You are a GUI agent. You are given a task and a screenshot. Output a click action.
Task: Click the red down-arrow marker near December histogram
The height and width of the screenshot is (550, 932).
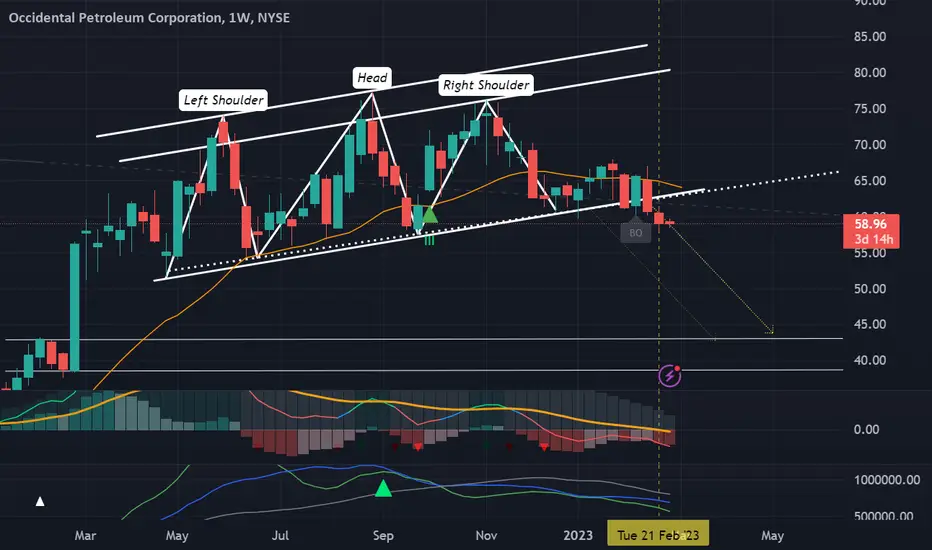tap(544, 447)
